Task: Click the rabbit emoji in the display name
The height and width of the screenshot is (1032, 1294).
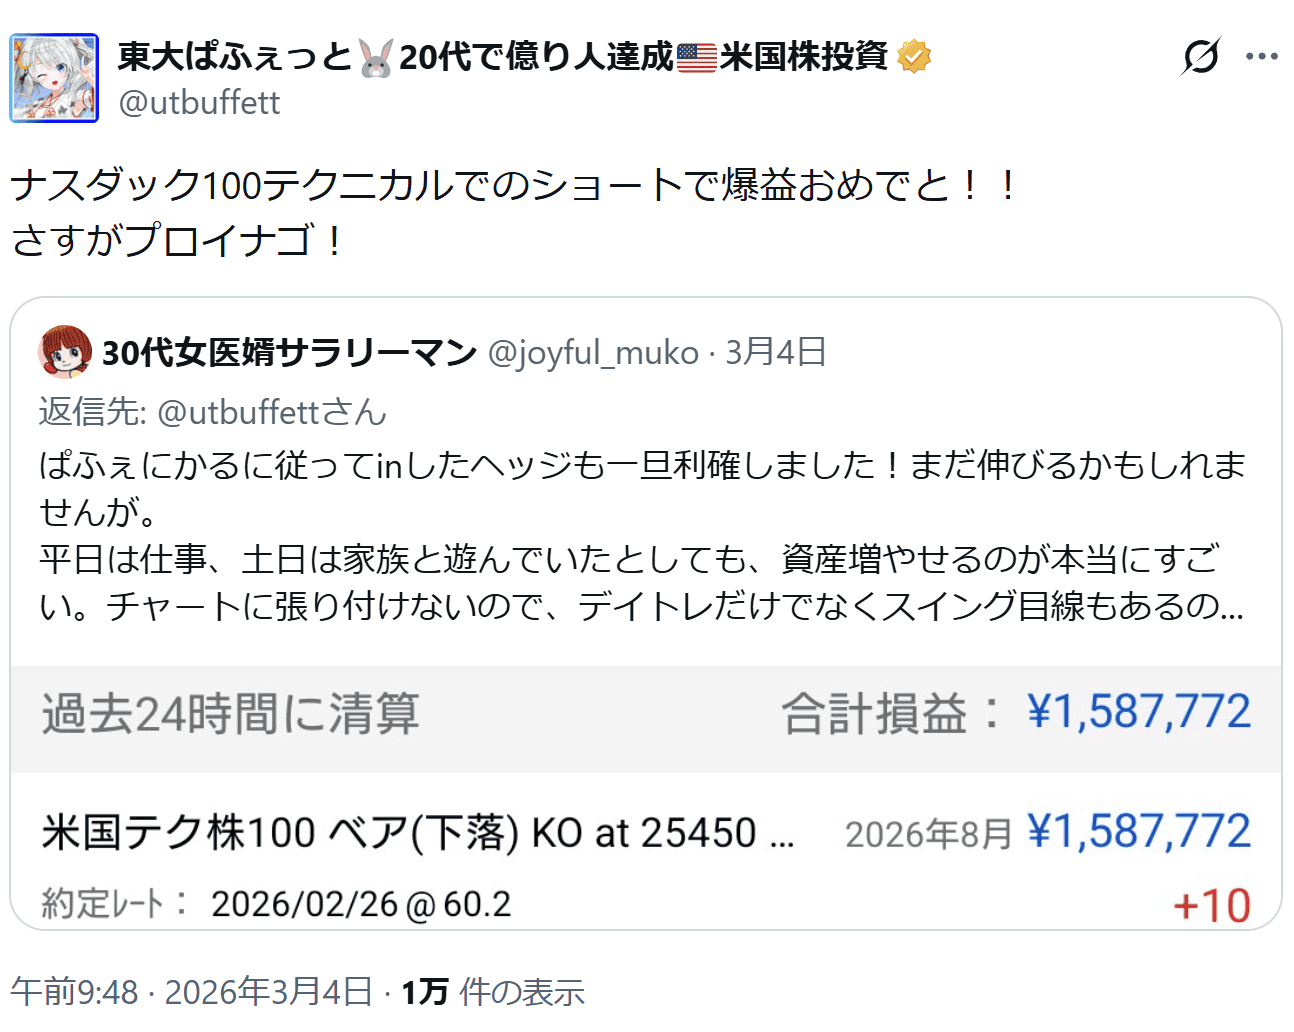Action: (376, 58)
